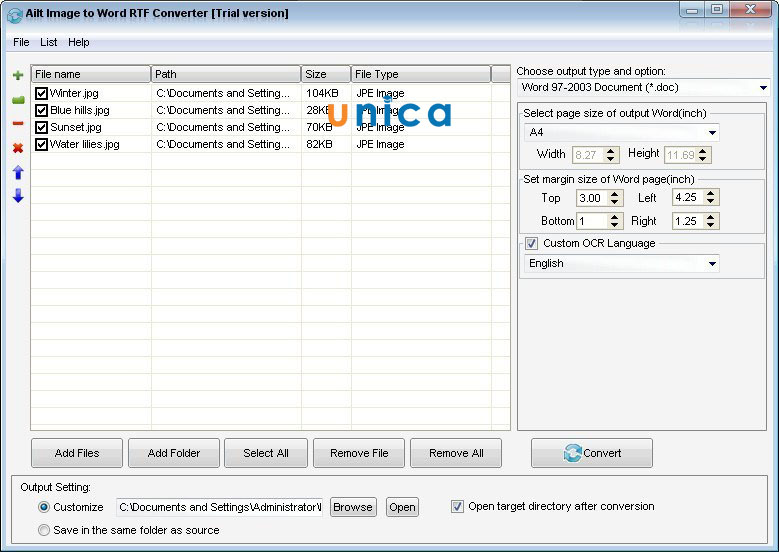Screen dimensions: 779x552
Task: Click JPE Image type in Water lilies row
Action: [380, 144]
